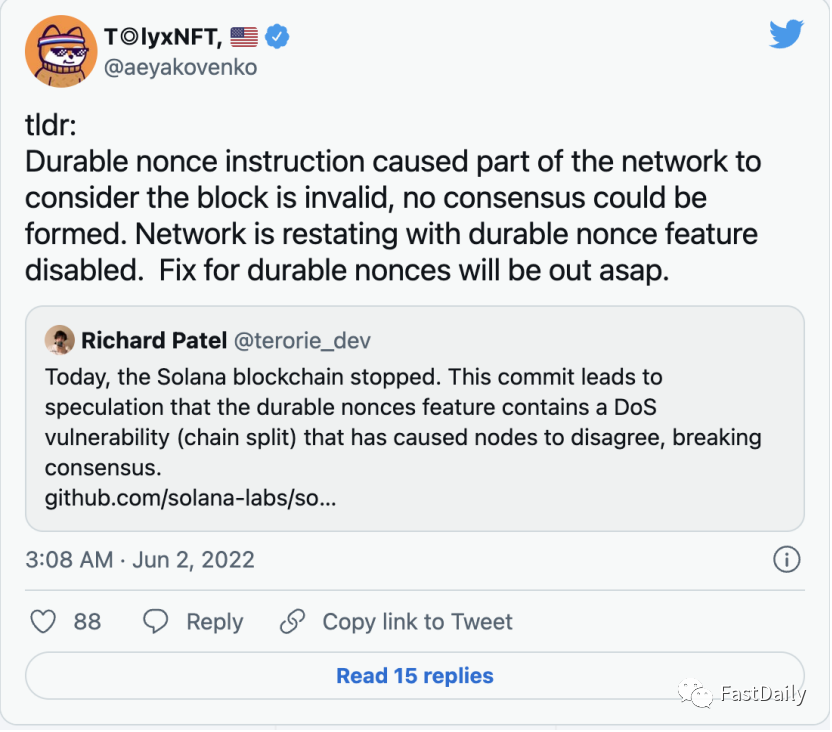Viewport: 832px width, 732px height.
Task: Open Richard Patel's small avatar
Action: 59,340
